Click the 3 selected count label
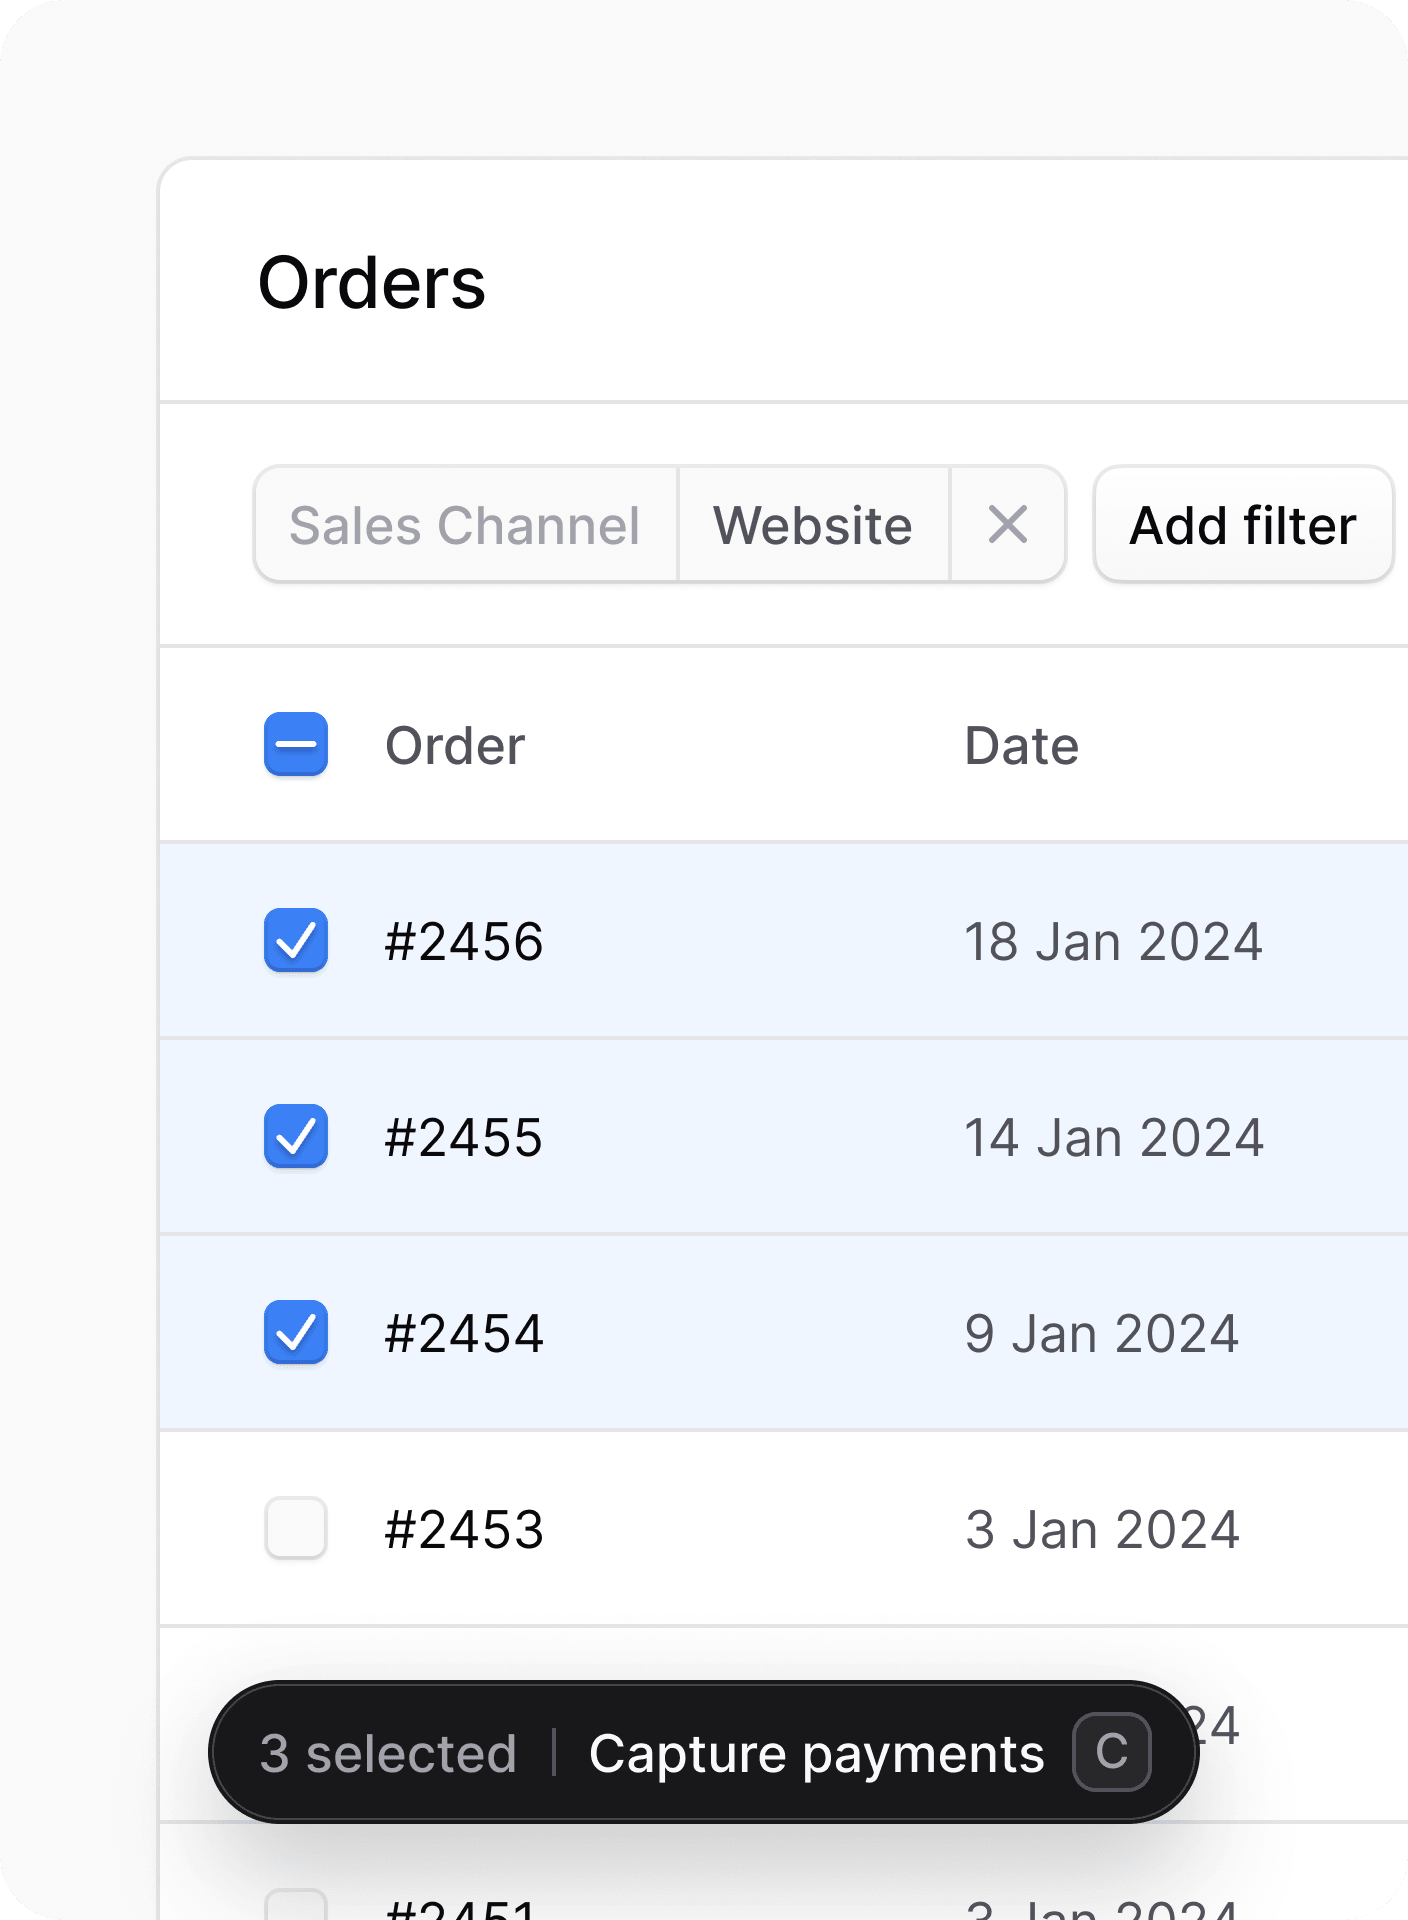The height and width of the screenshot is (1920, 1408). [x=388, y=1754]
